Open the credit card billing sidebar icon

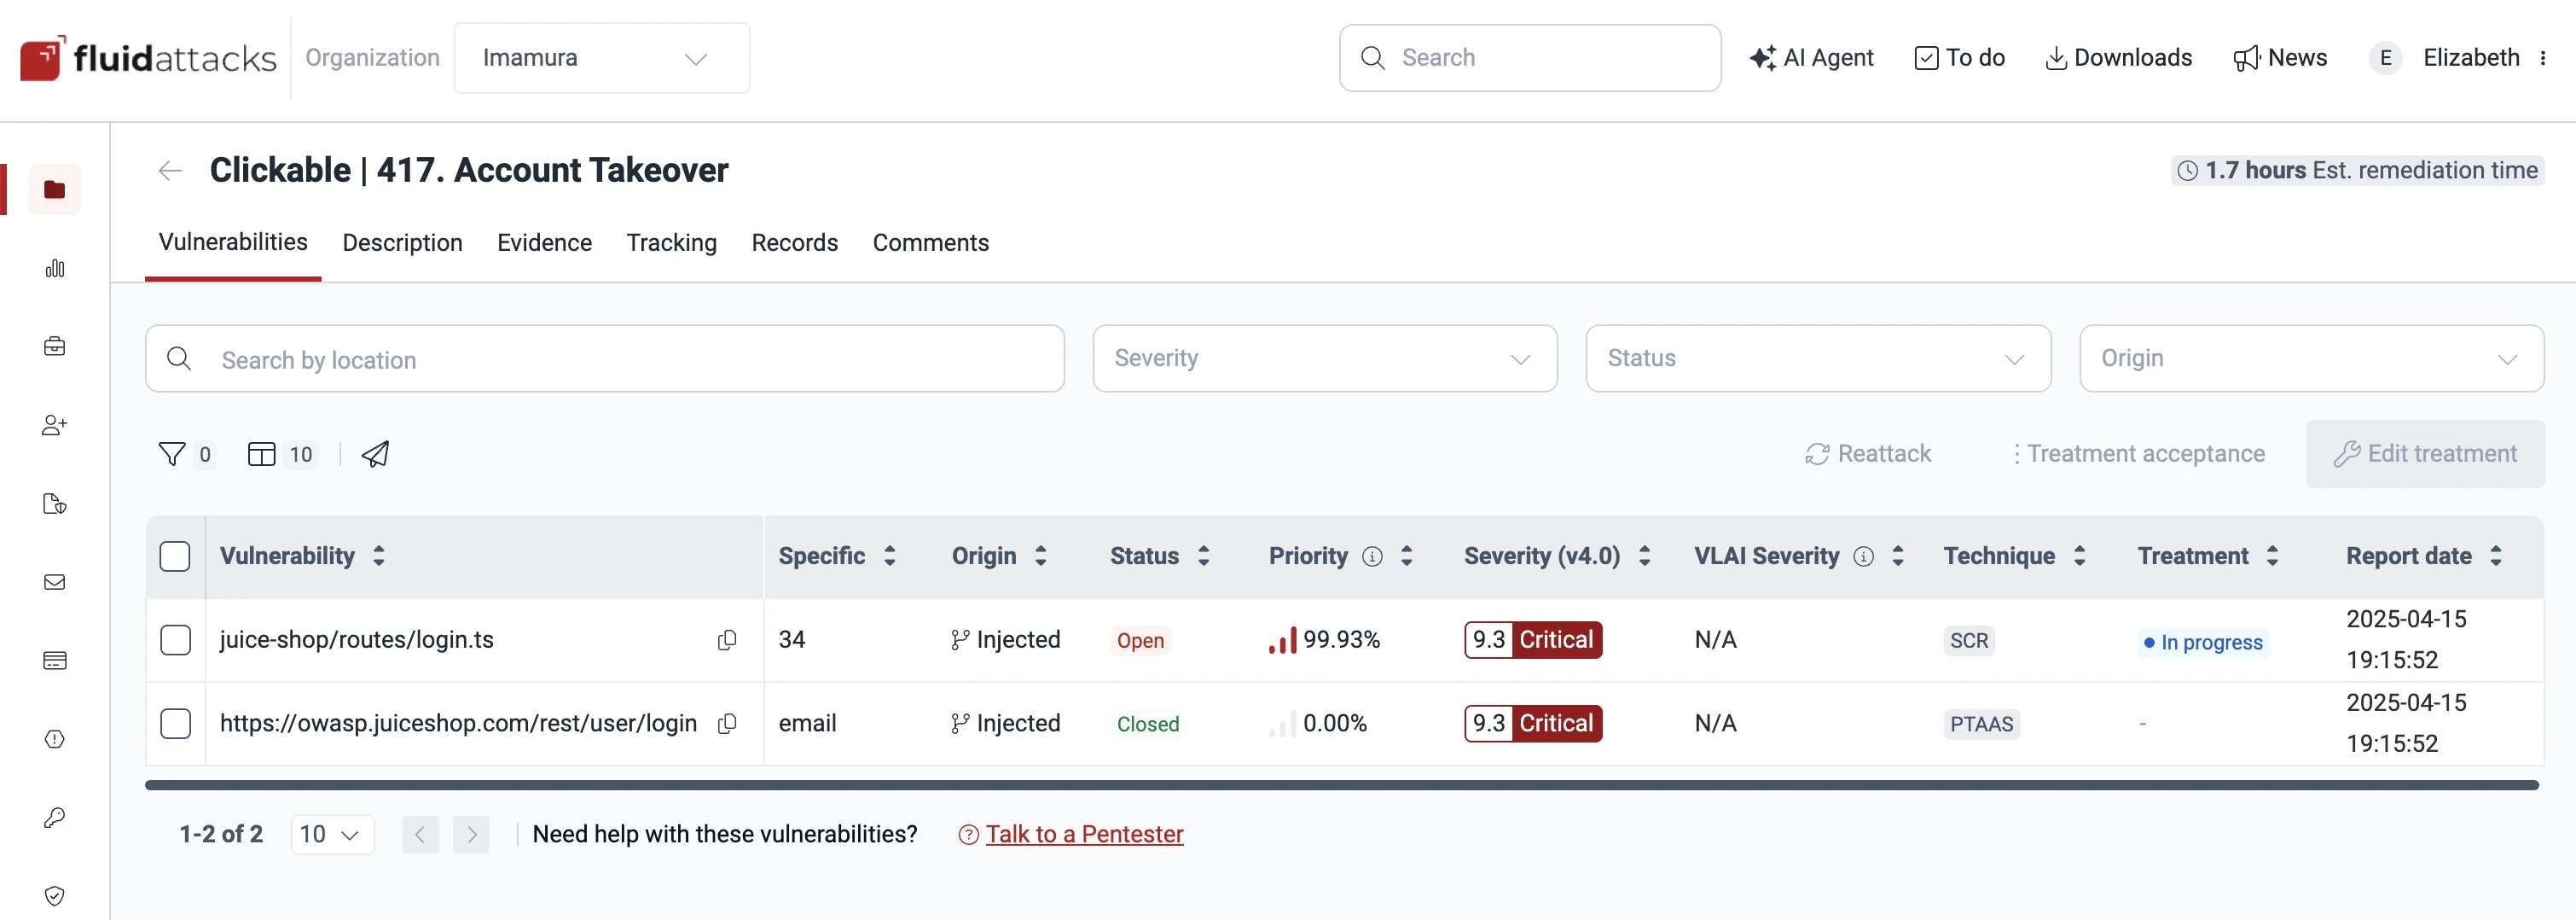(x=54, y=660)
